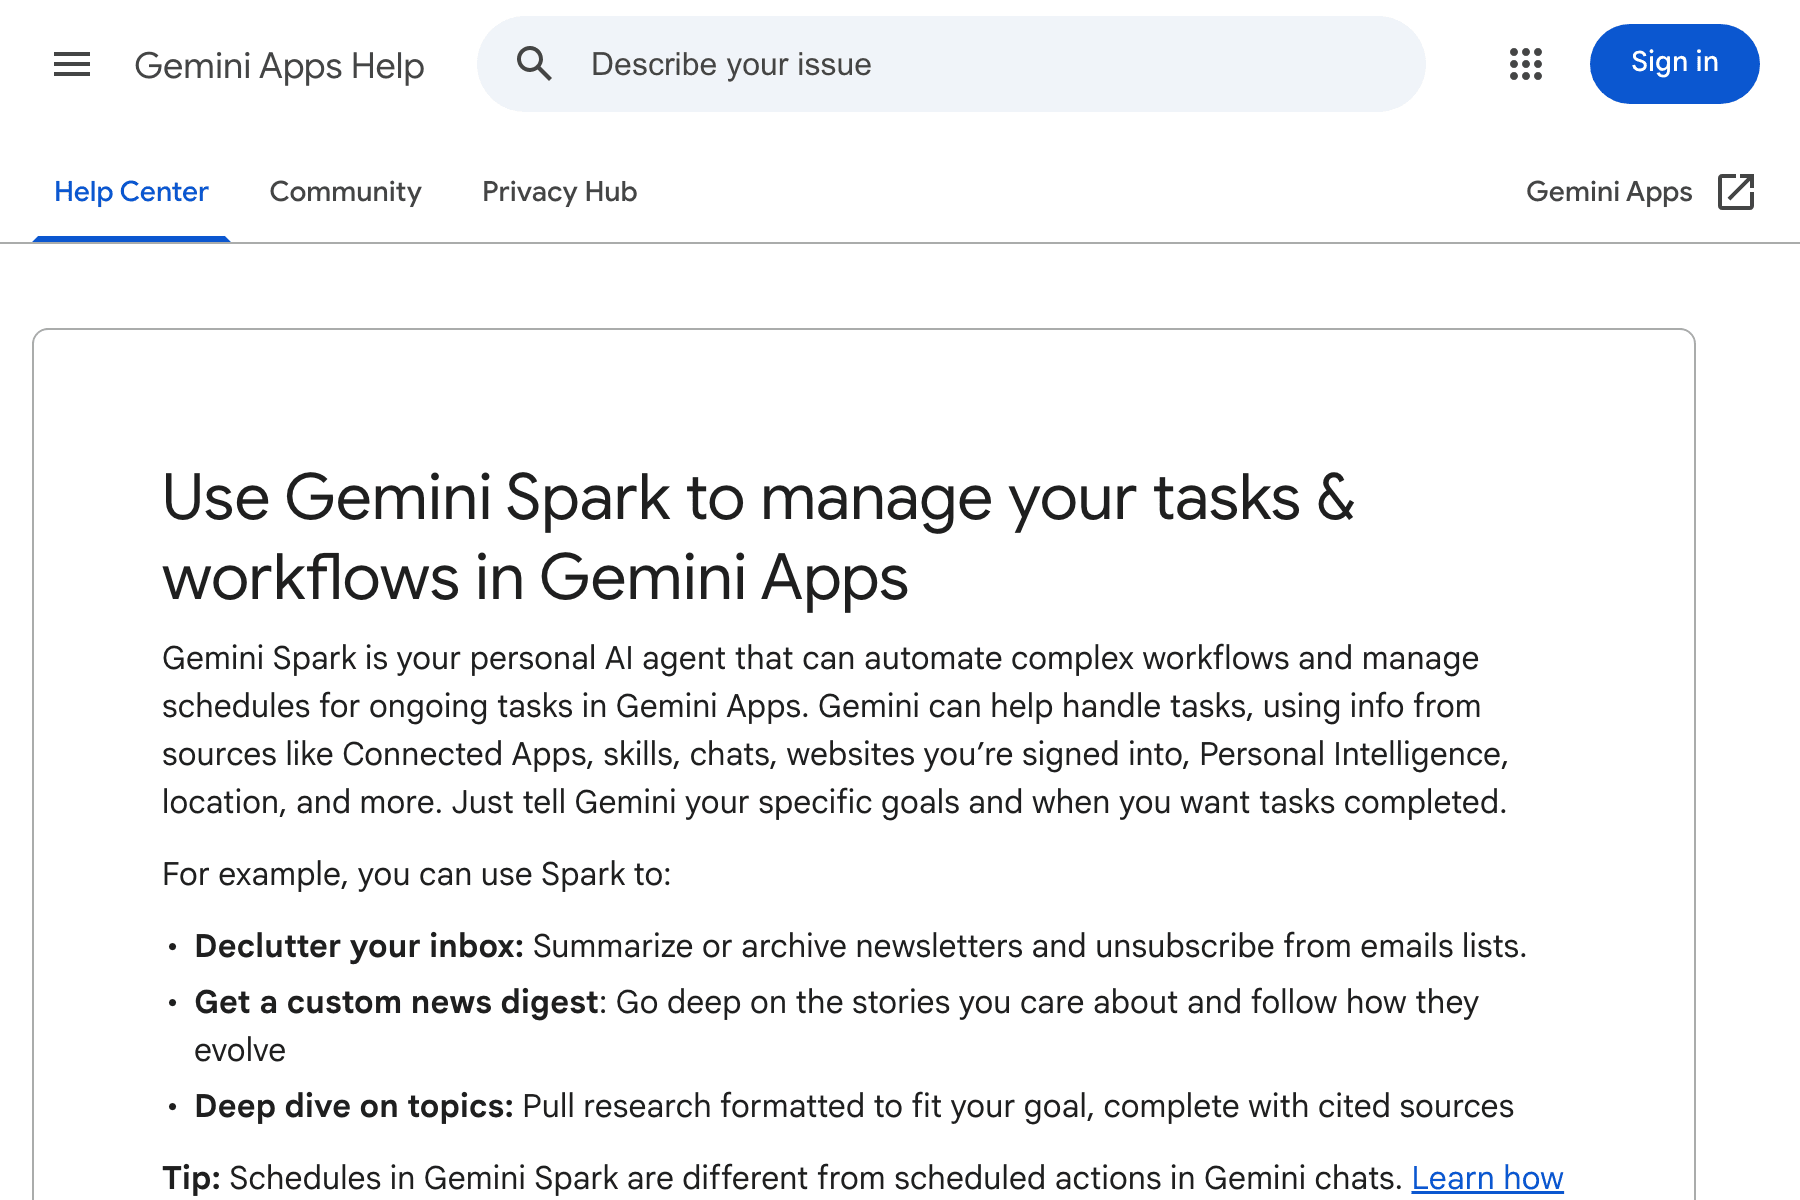Switch to the Community tab
The image size is (1800, 1200).
coord(345,192)
